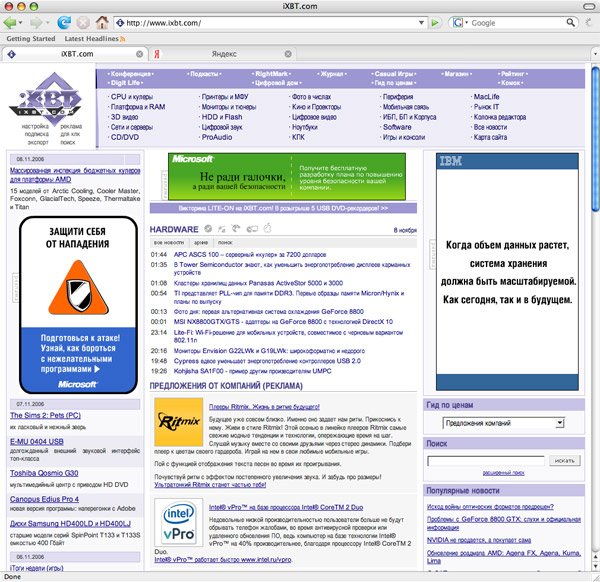Open the Digit Life menu link
The image size is (600, 582).
click(x=125, y=83)
